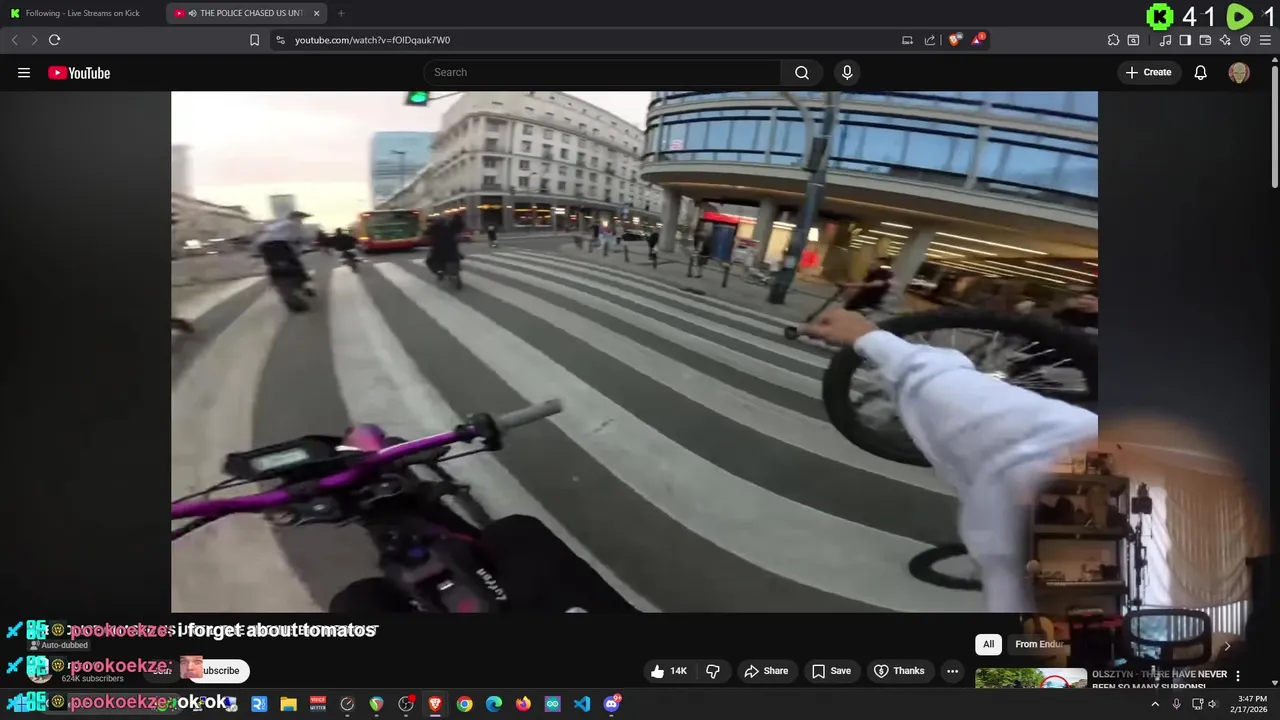Reload the page with the refresh icon
1280x720 pixels.
pyautogui.click(x=54, y=40)
